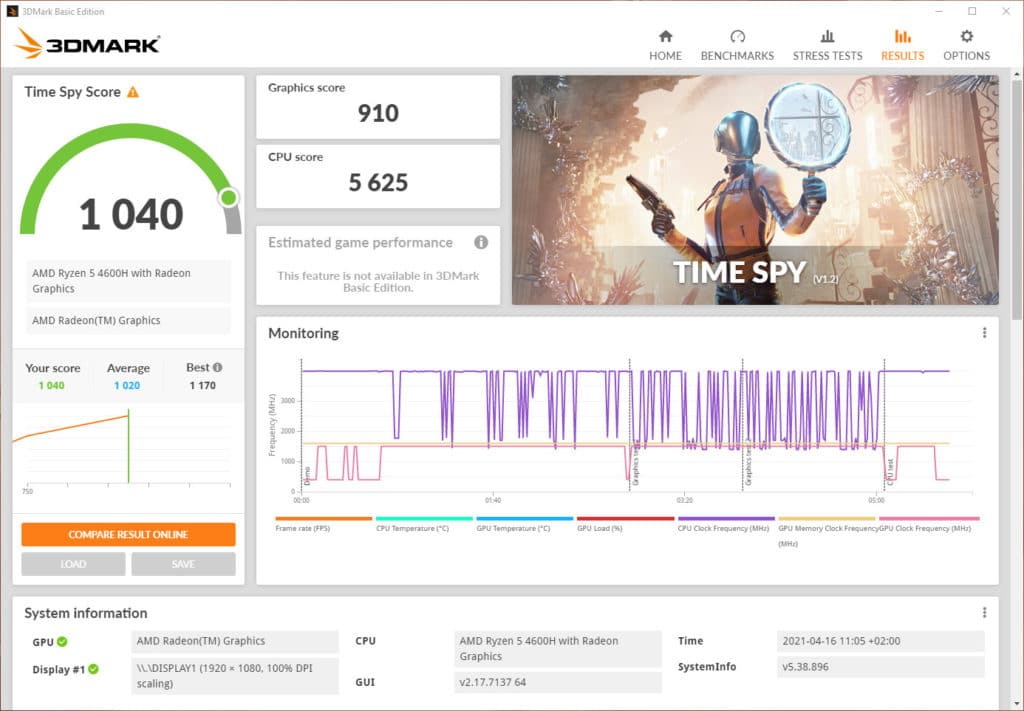Click the Time Spy benchmark artwork

point(755,190)
